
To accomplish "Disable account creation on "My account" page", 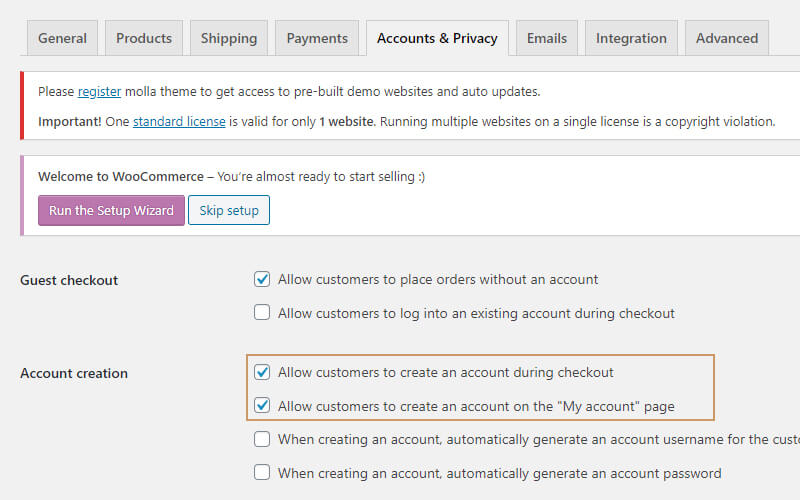I will pyautogui.click(x=262, y=406).
